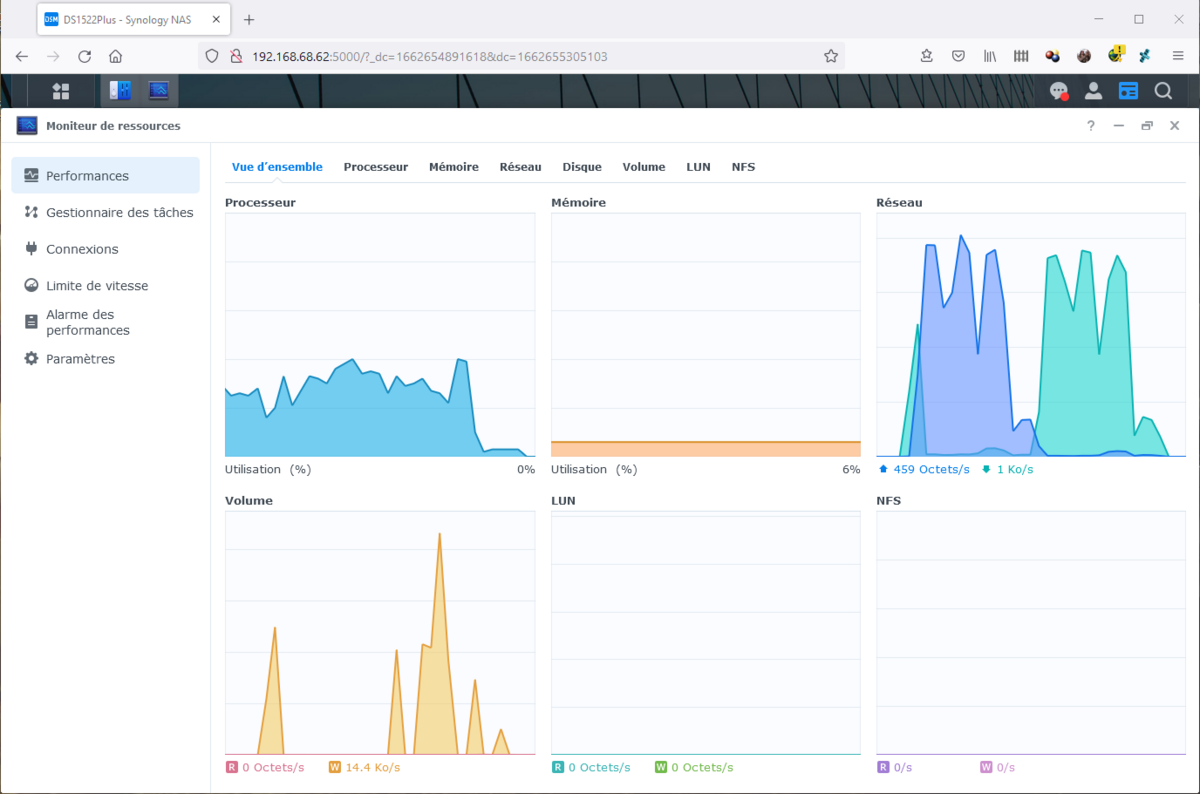Click the Control Panel taskbar icon in DSM
The height and width of the screenshot is (794, 1200).
[x=121, y=91]
